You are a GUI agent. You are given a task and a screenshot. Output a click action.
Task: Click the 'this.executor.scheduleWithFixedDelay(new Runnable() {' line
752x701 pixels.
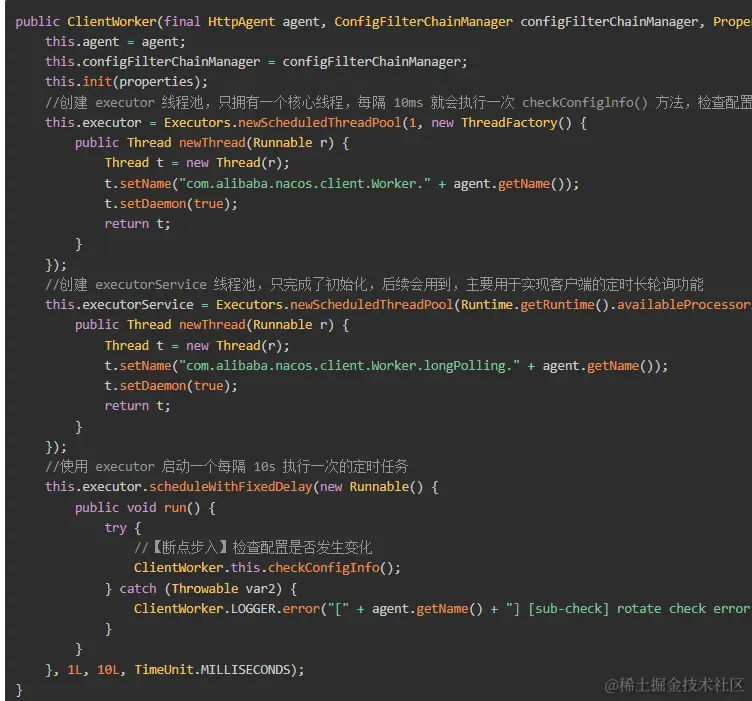(242, 487)
